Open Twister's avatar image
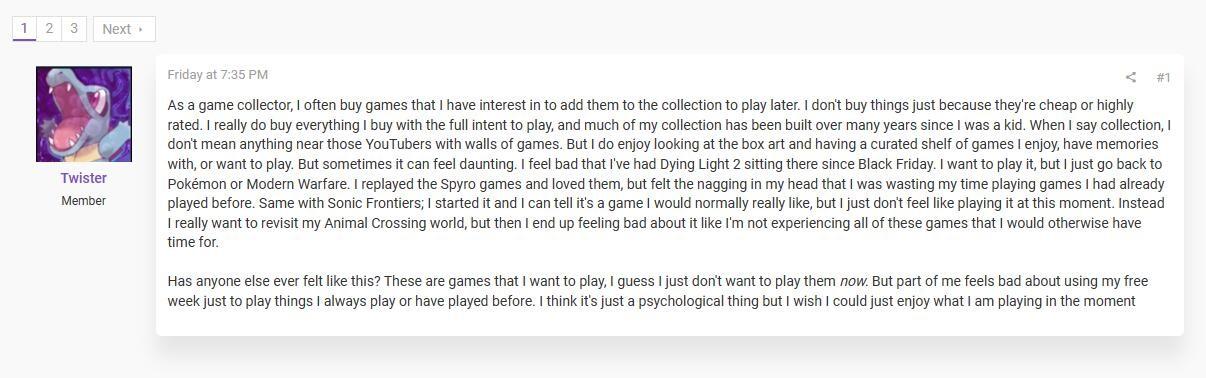Screen dimensions: 1206x378 [x=84, y=114]
